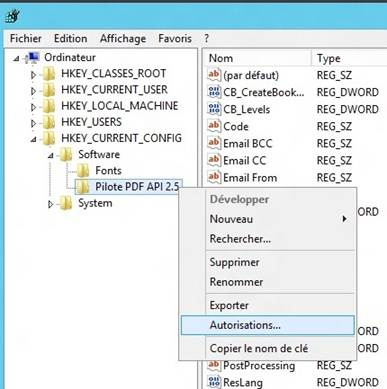387x389 pixels.
Task: Open the Edition menu
Action: [70, 39]
